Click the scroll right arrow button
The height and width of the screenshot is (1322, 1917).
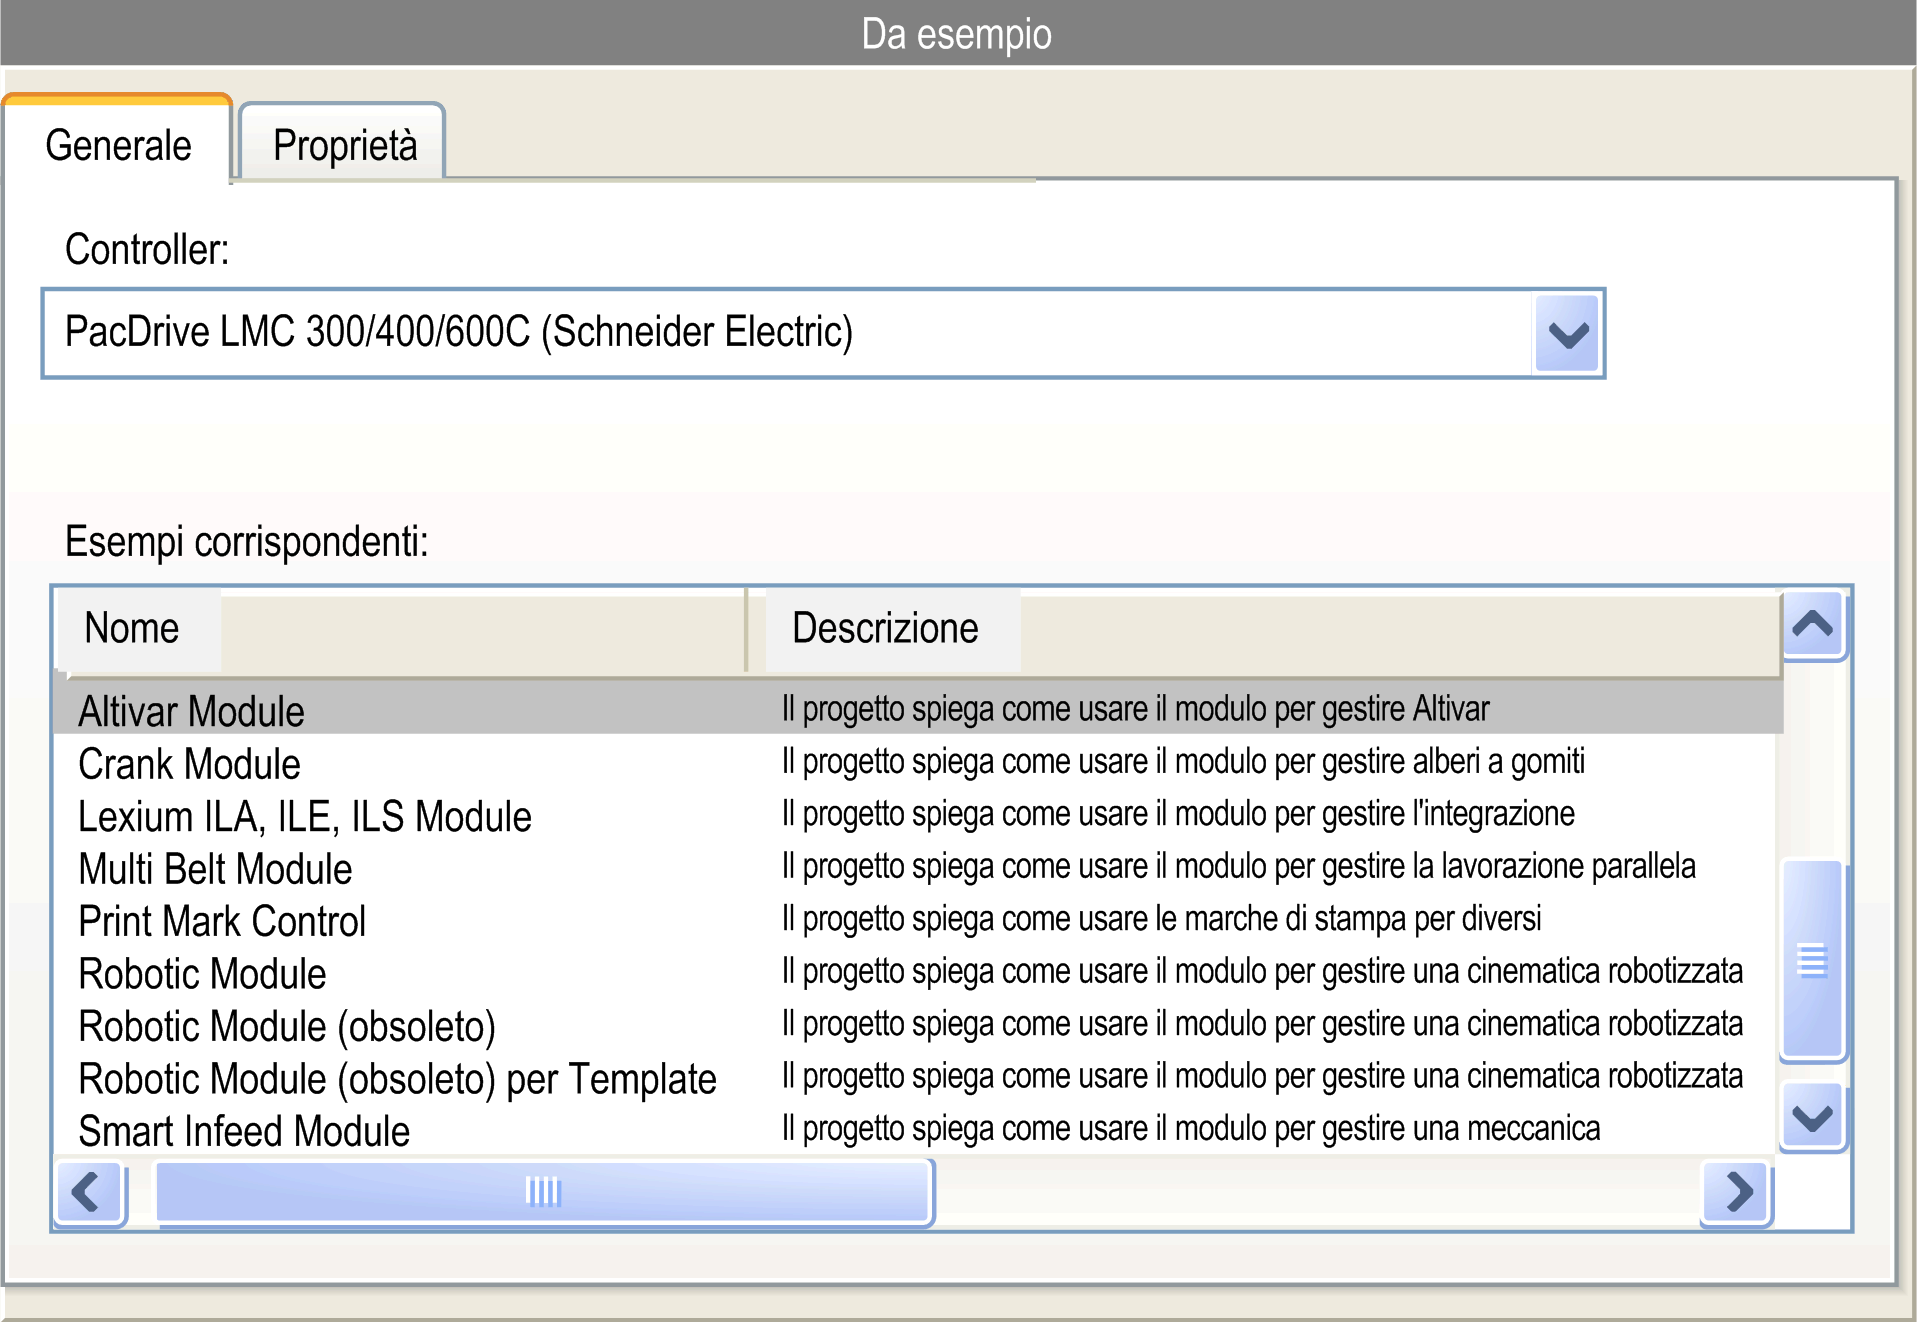1738,1192
